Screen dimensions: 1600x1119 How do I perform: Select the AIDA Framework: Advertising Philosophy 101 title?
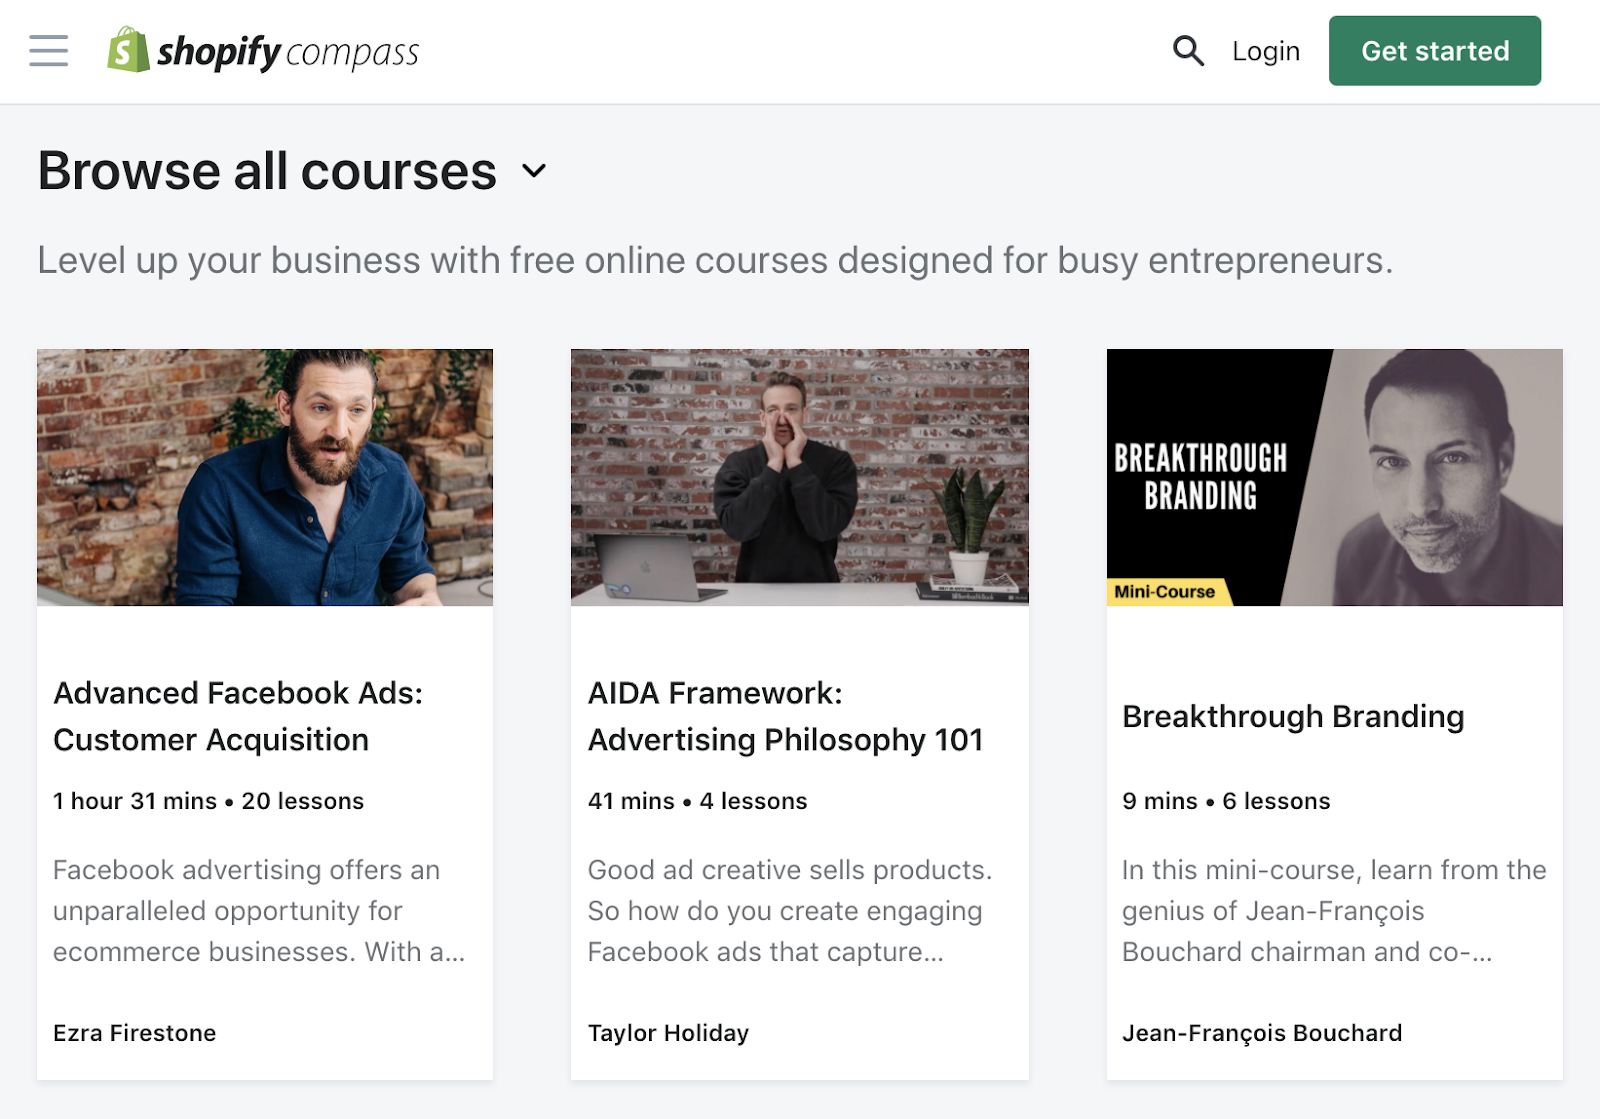pyautogui.click(x=786, y=716)
